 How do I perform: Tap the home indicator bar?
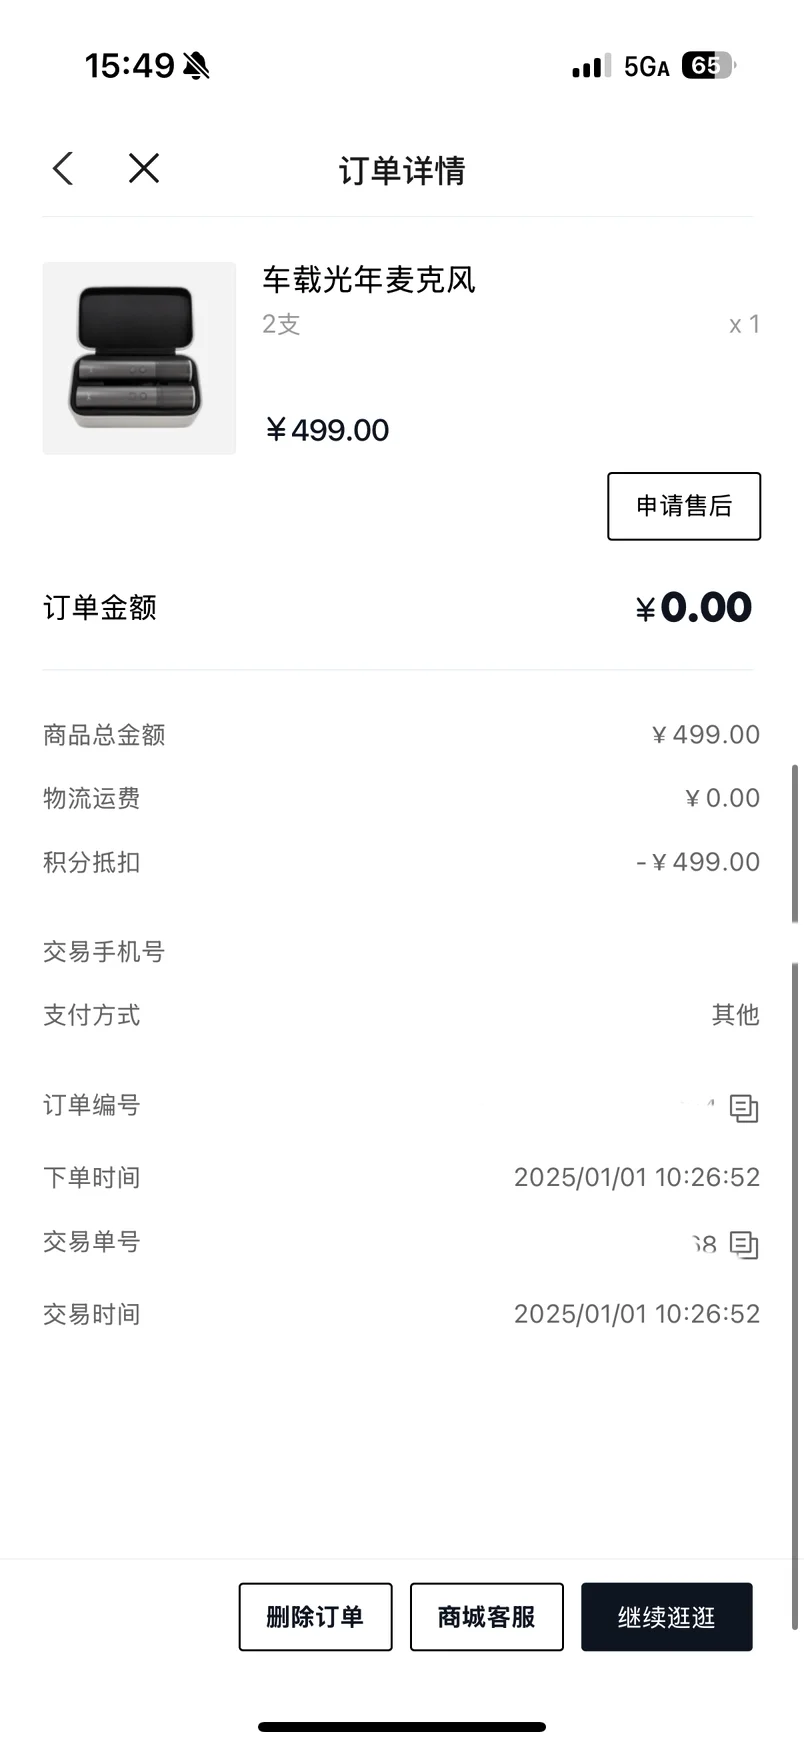pyautogui.click(x=402, y=1726)
